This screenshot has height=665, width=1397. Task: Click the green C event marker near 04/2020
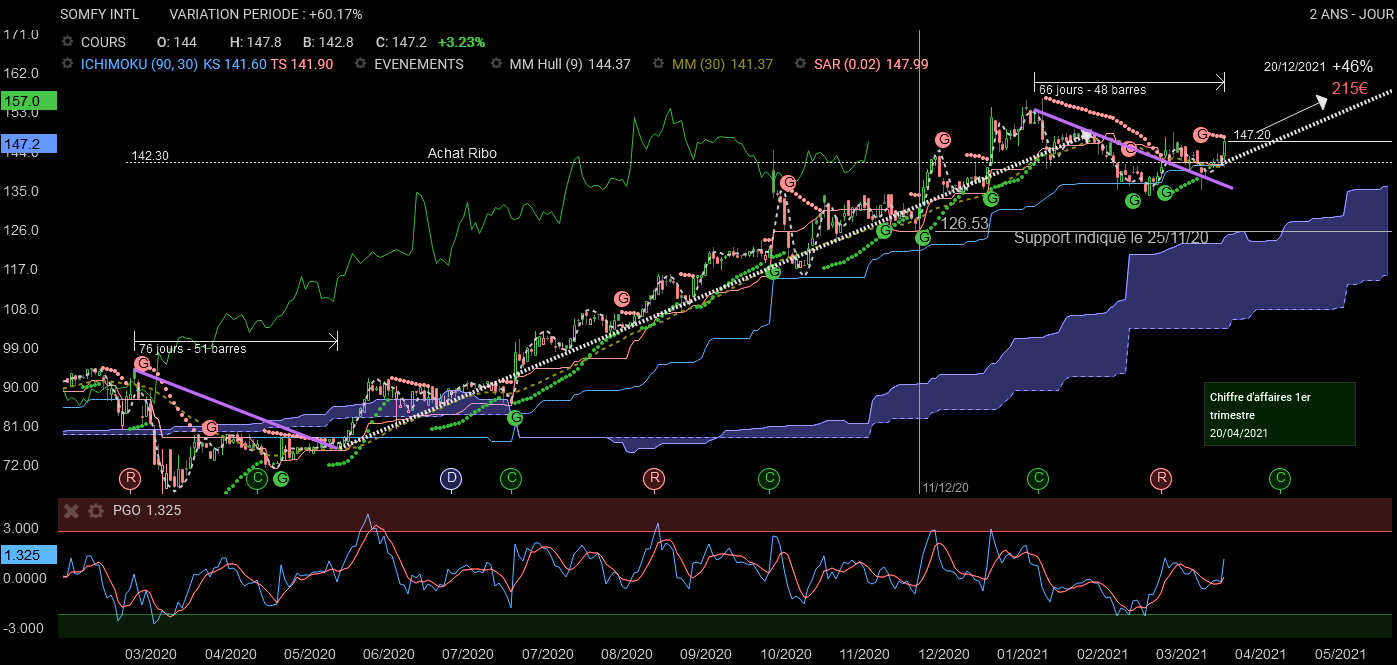tap(258, 479)
